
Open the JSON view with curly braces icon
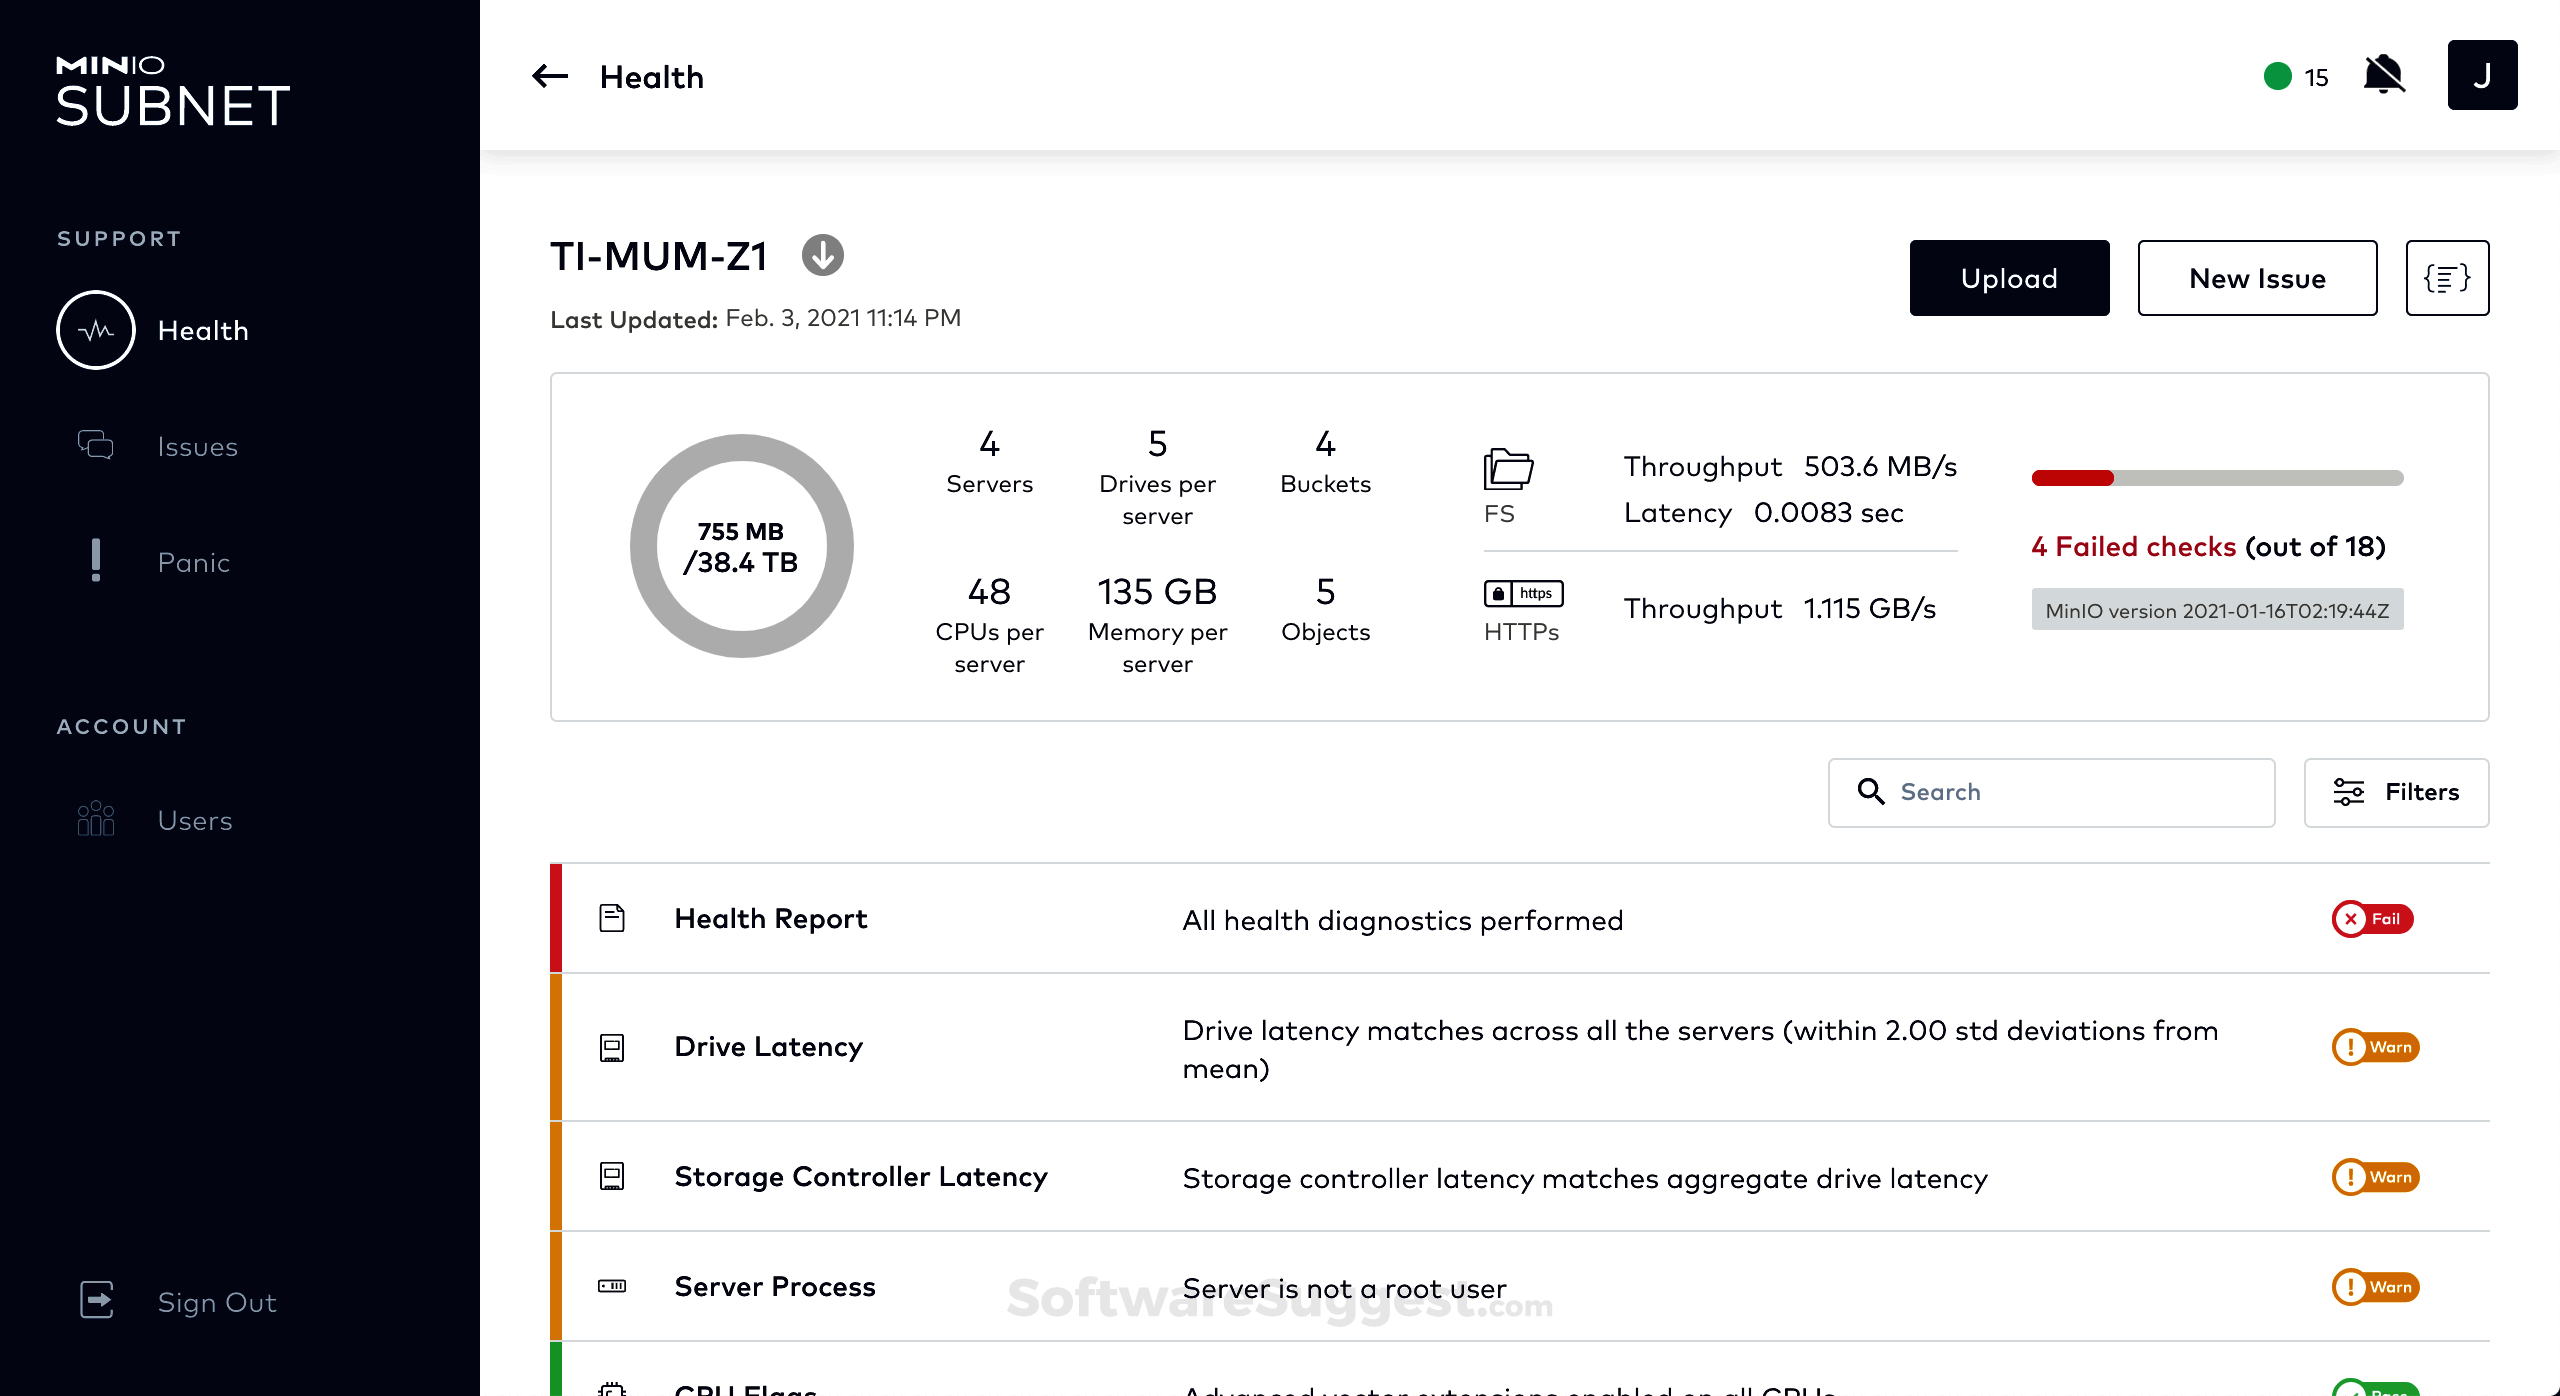pyautogui.click(x=2447, y=278)
